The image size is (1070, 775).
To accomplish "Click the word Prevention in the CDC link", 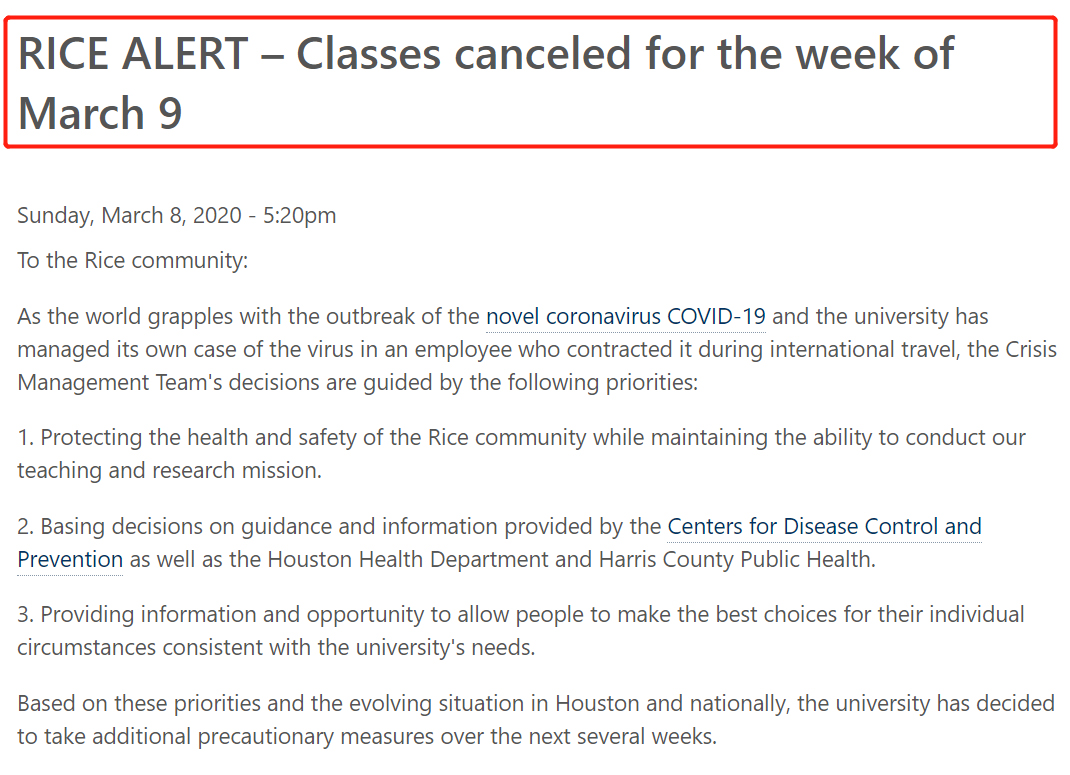I will click(x=70, y=559).
